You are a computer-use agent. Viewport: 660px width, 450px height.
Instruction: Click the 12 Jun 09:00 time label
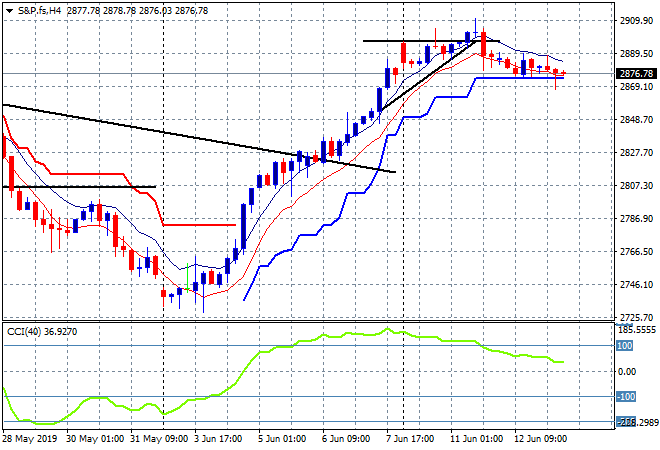(x=540, y=439)
